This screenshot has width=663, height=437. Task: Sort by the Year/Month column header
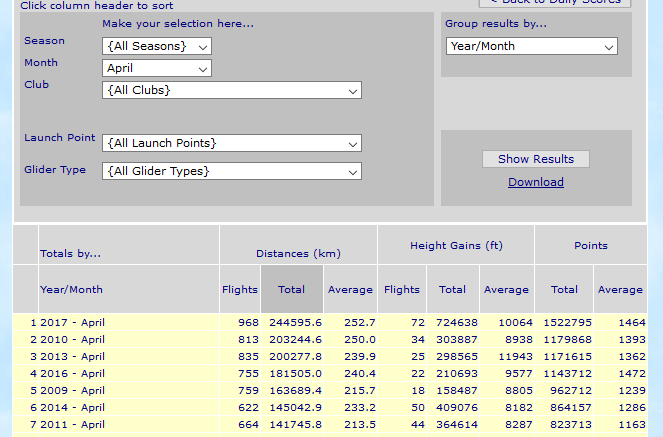pos(71,290)
